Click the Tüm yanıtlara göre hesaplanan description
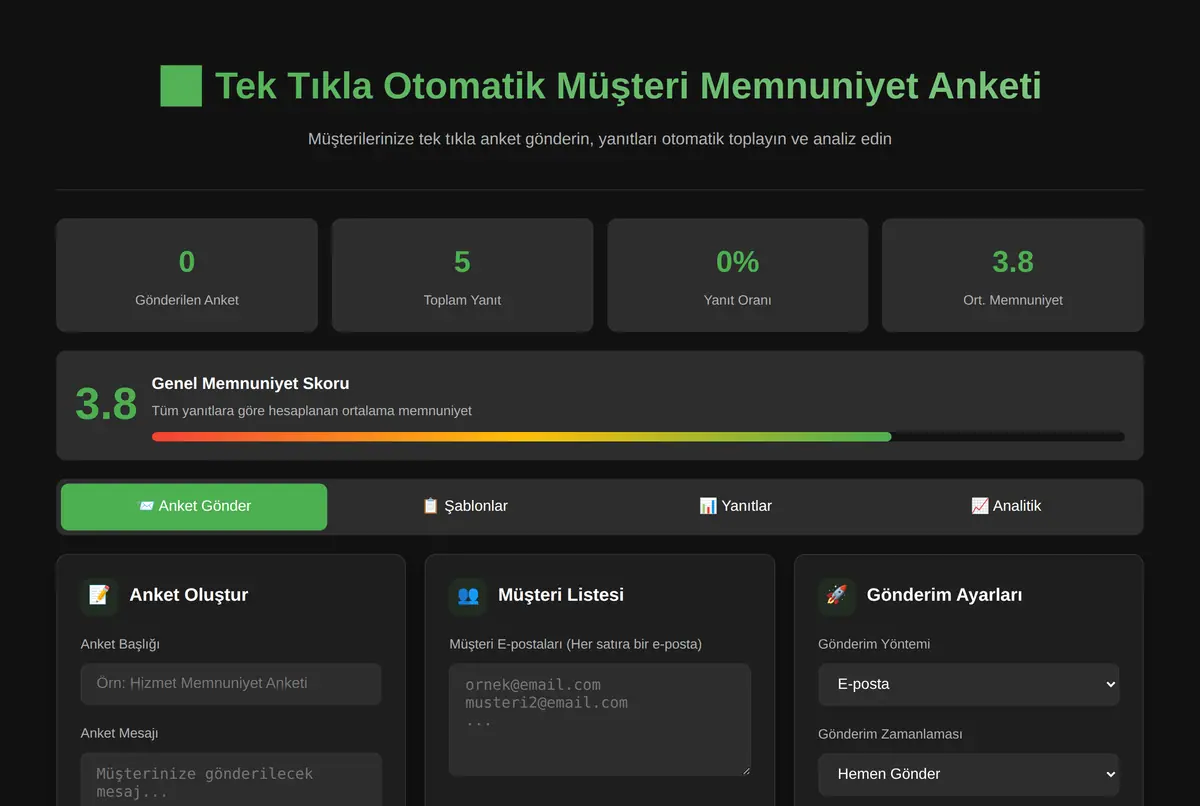Viewport: 1200px width, 806px height. click(312, 411)
